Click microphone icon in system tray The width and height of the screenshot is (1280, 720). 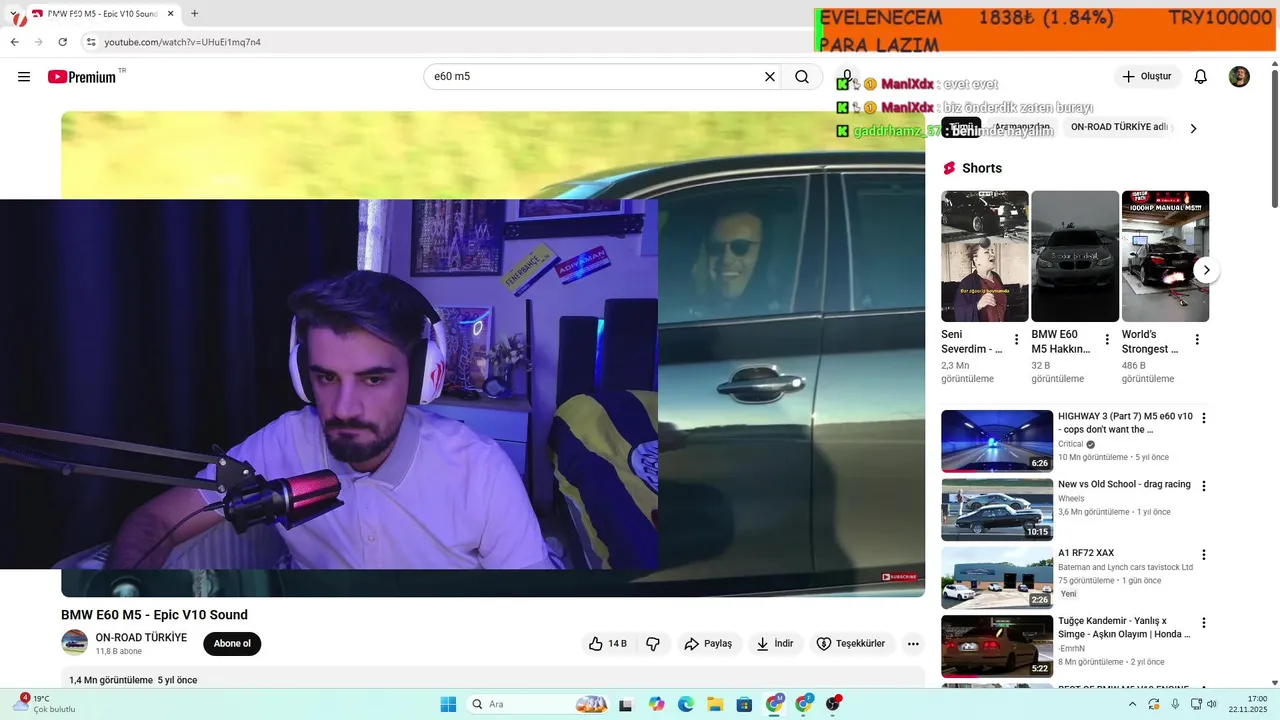tap(1175, 704)
